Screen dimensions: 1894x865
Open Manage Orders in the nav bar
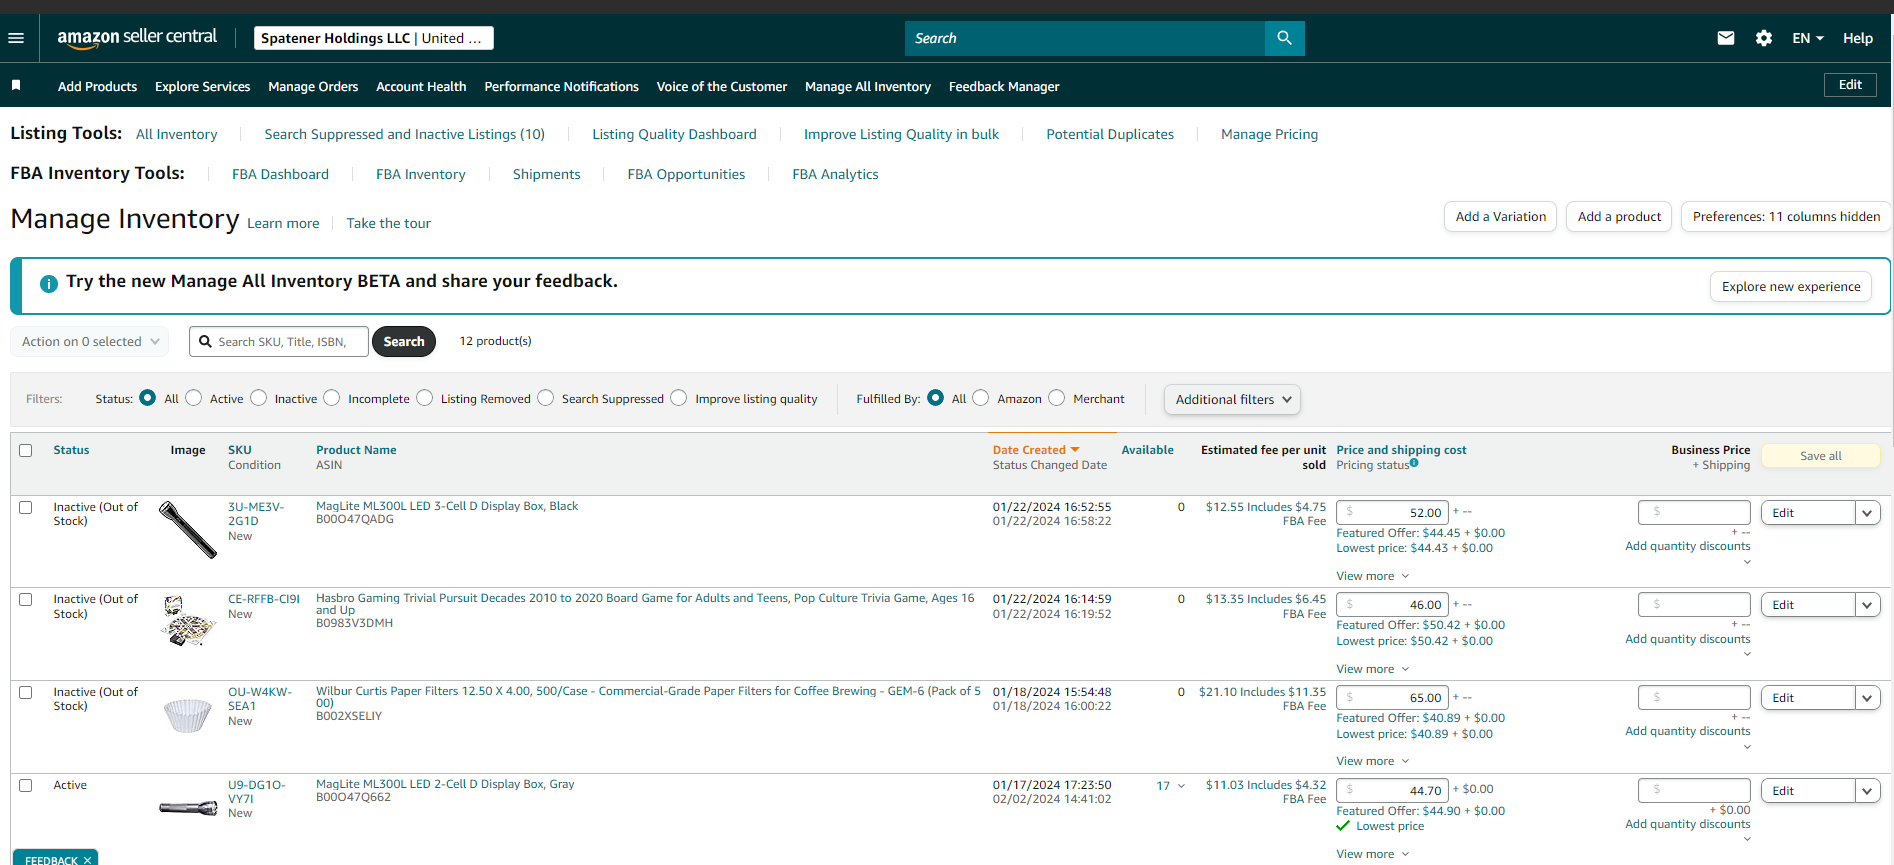coord(313,86)
